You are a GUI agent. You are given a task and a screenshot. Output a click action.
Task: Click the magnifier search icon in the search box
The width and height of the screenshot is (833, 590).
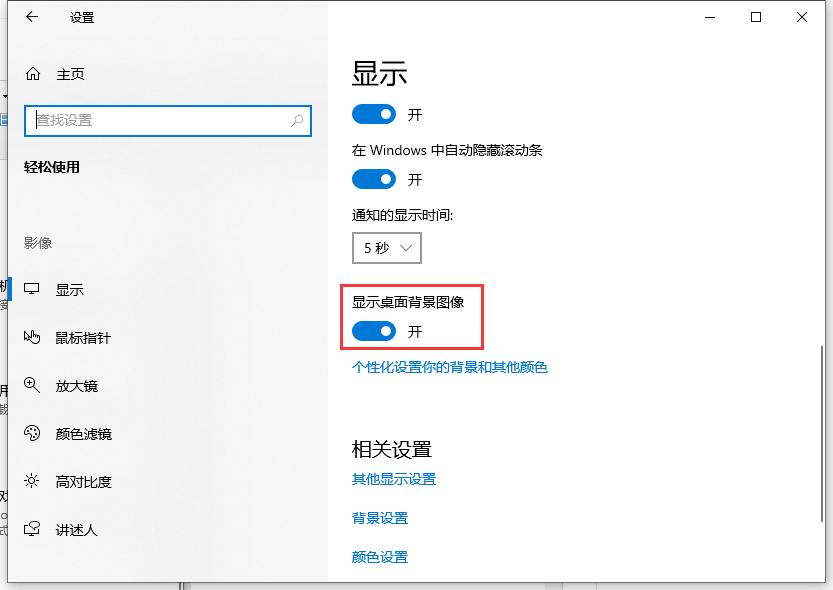coord(297,121)
